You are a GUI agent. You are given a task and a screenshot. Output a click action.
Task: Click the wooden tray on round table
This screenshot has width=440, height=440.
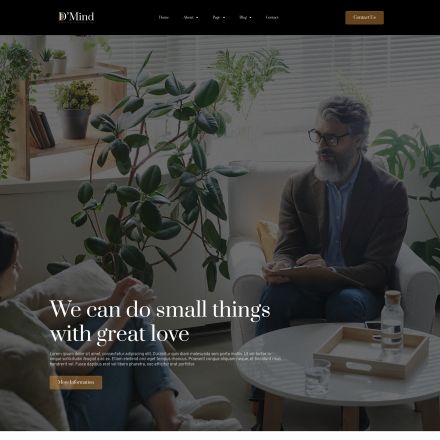click(371, 352)
